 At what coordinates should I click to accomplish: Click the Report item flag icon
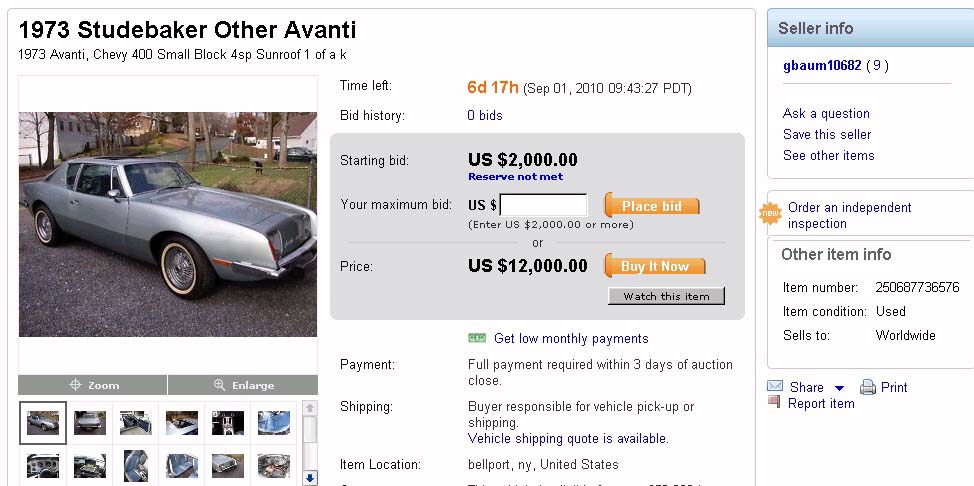(773, 402)
